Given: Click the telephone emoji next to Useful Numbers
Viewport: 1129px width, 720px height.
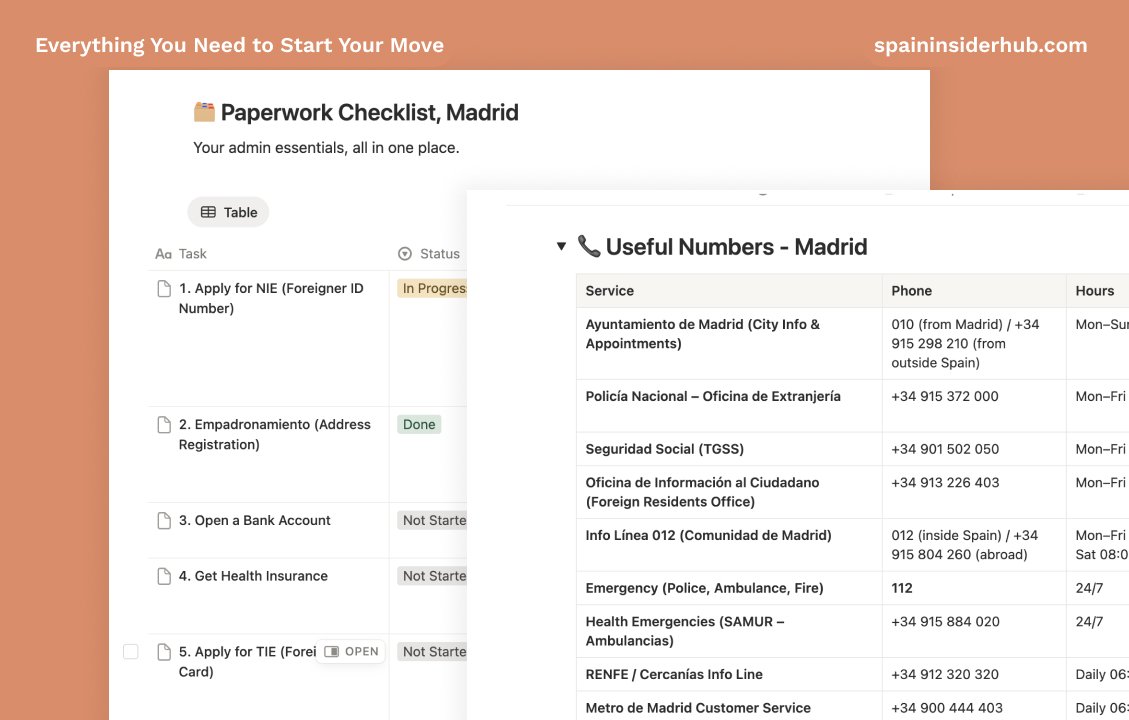Looking at the screenshot, I should 589,246.
